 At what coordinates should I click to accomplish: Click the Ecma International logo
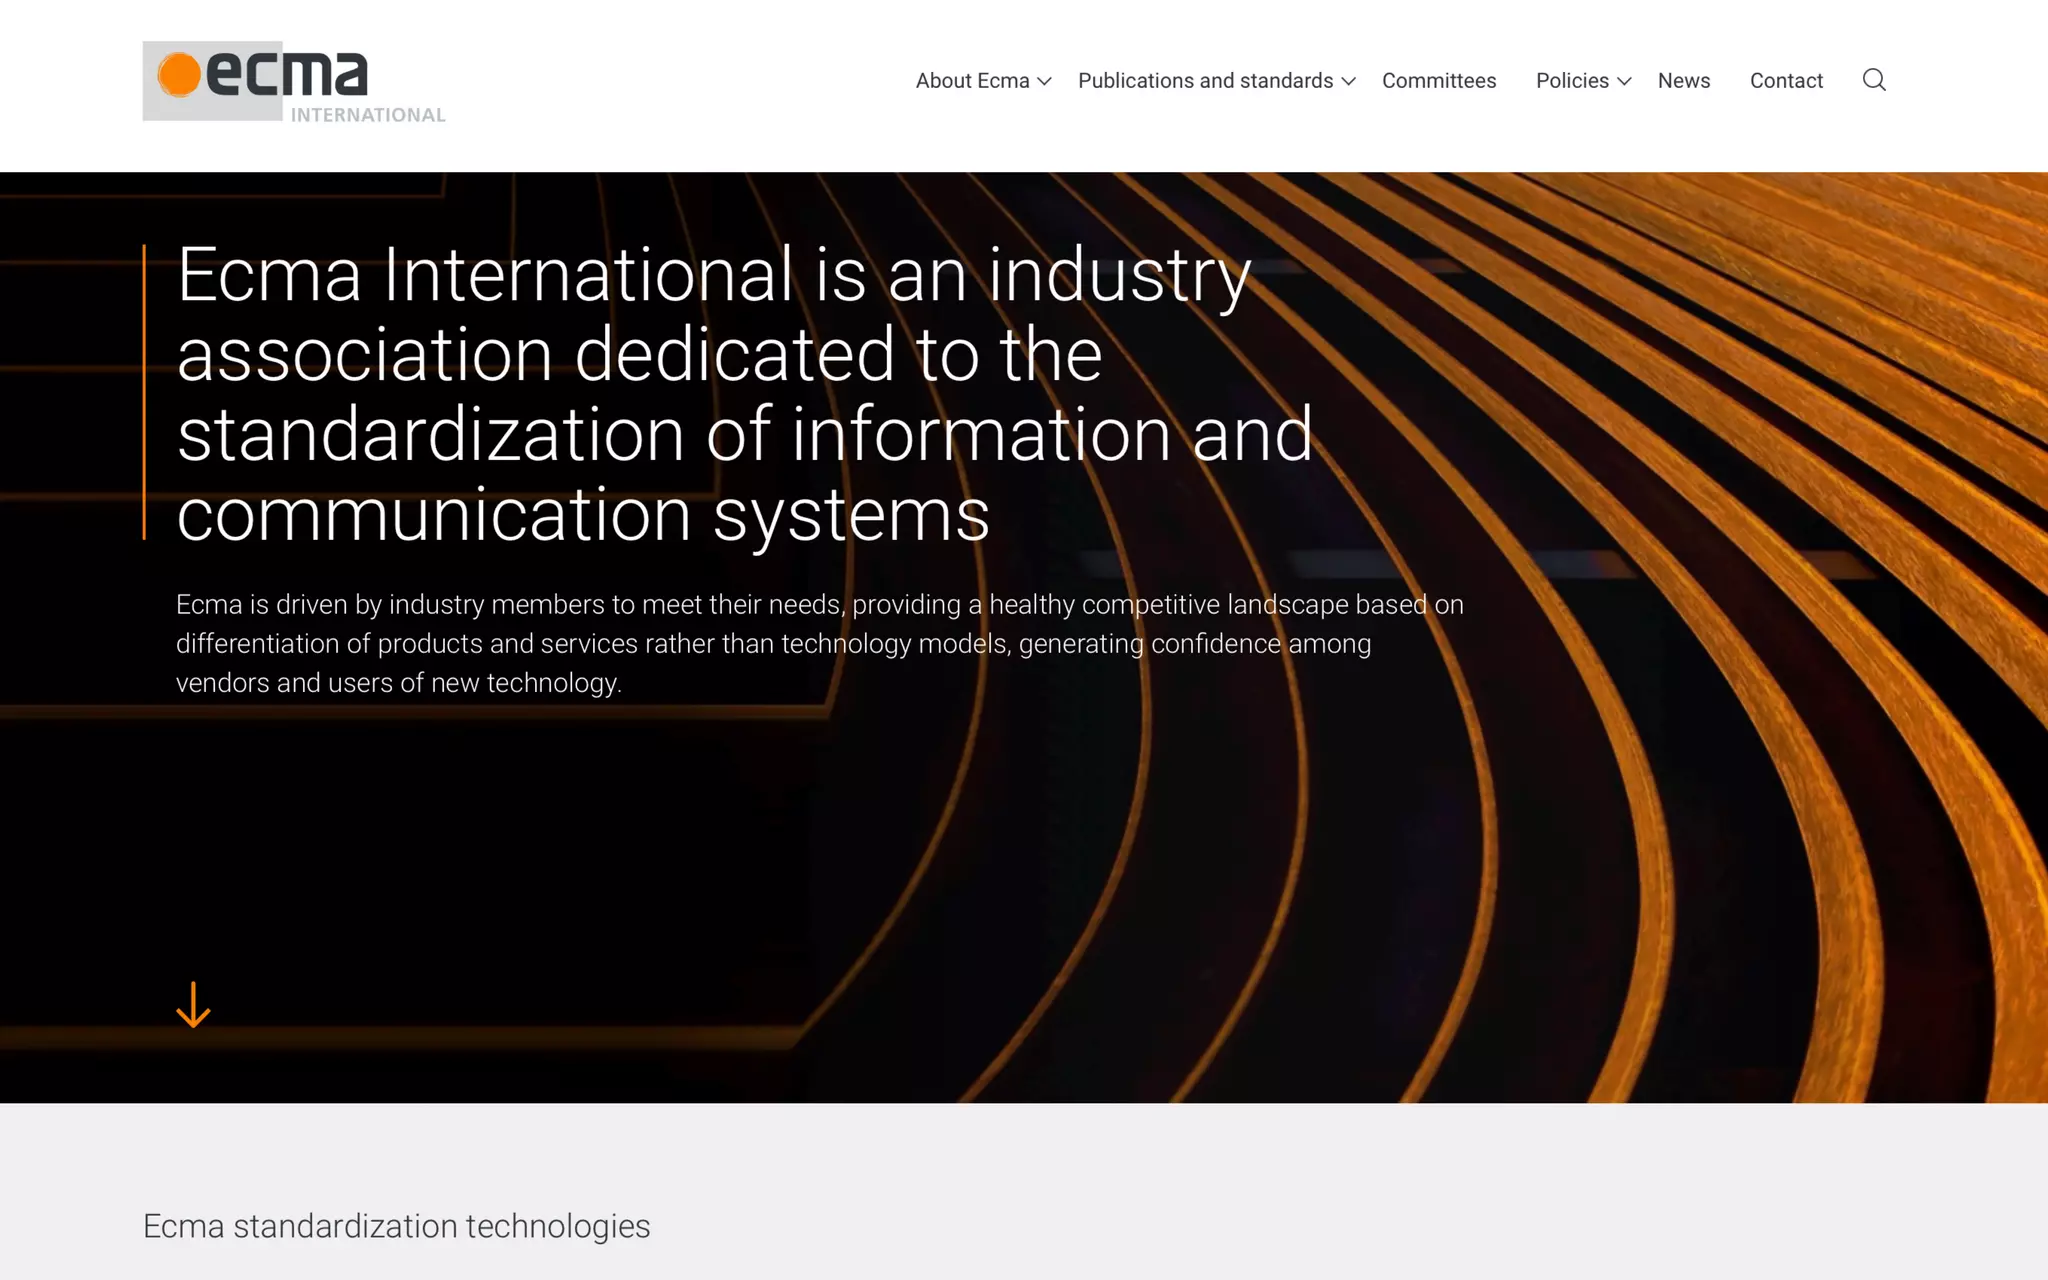tap(288, 76)
